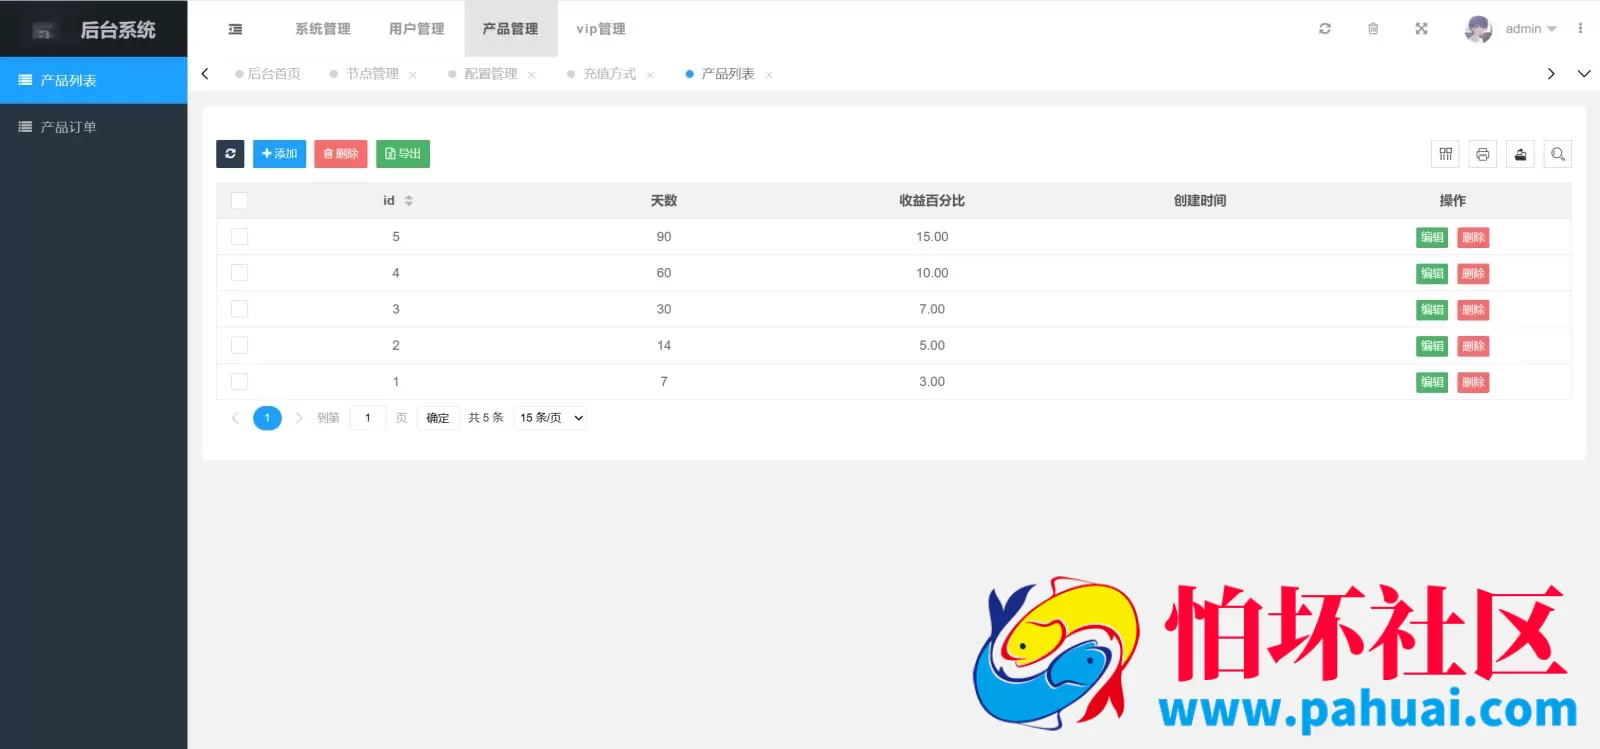Delete the 14 days row

pyautogui.click(x=1473, y=346)
